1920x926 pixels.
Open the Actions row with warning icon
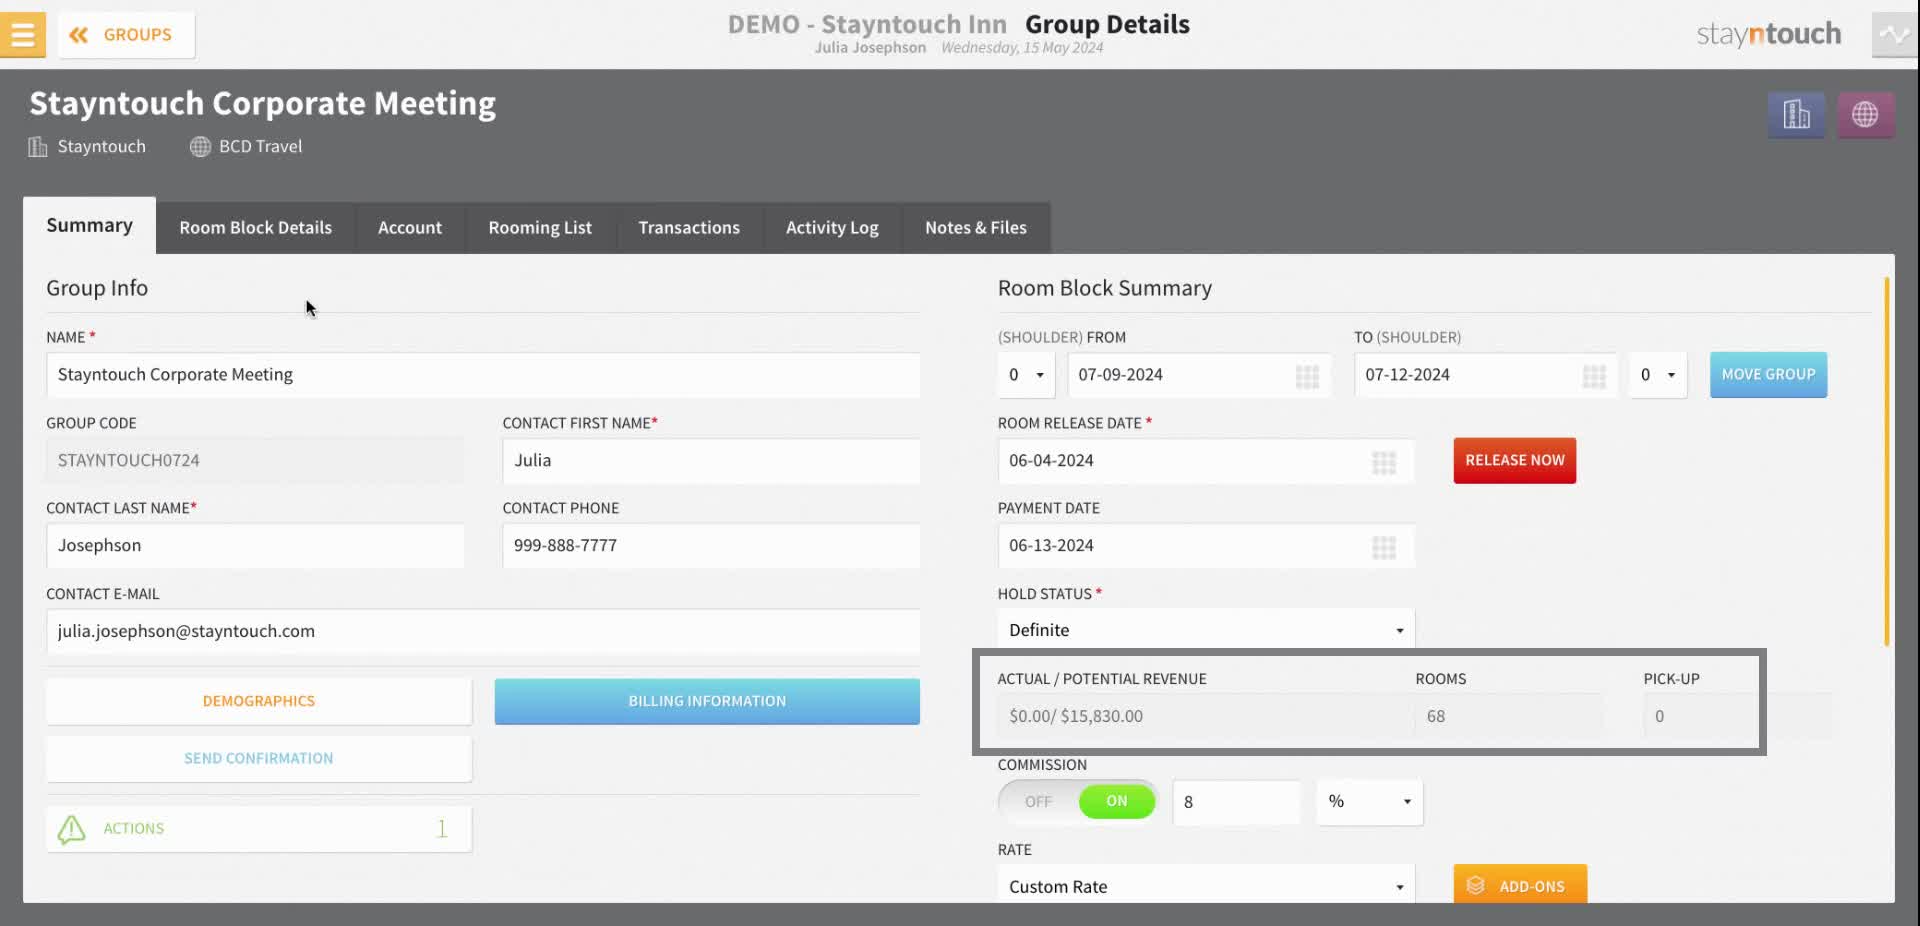[259, 829]
